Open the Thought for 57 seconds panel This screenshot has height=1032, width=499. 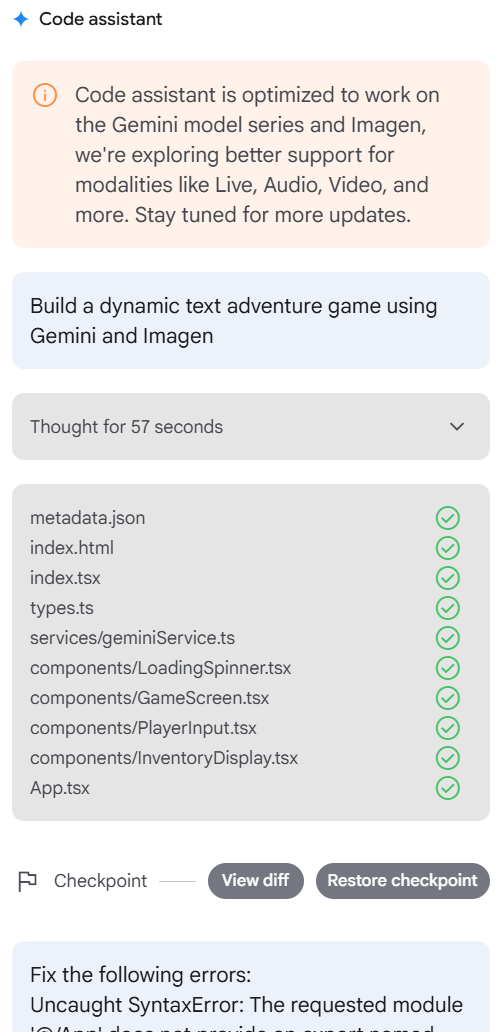(x=251, y=426)
